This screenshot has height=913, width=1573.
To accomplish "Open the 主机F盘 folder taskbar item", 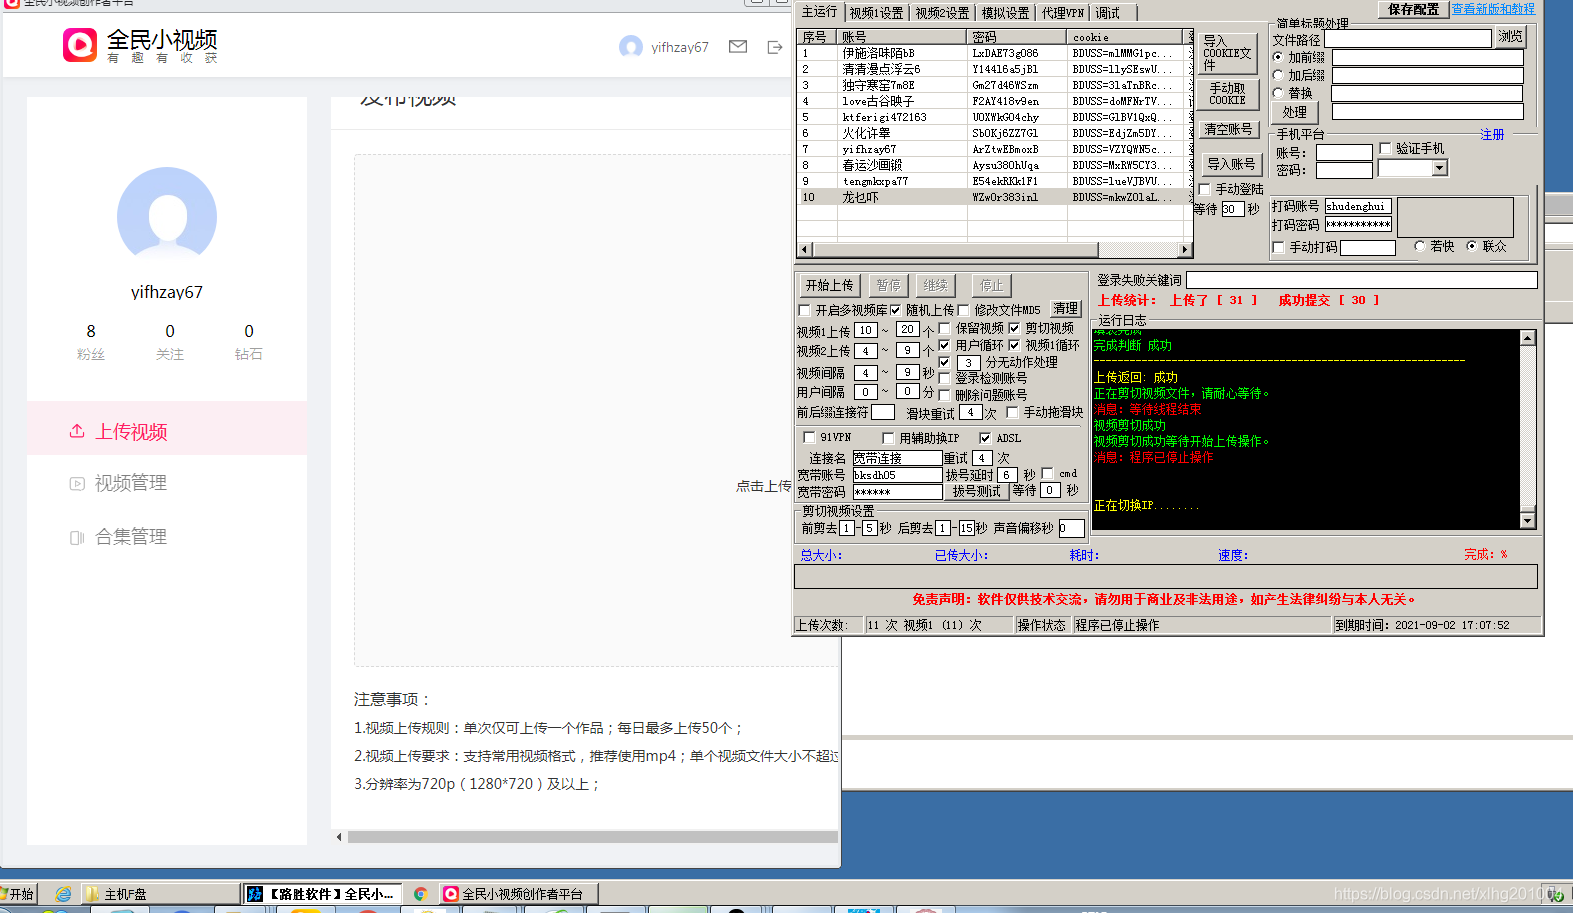I will (160, 894).
